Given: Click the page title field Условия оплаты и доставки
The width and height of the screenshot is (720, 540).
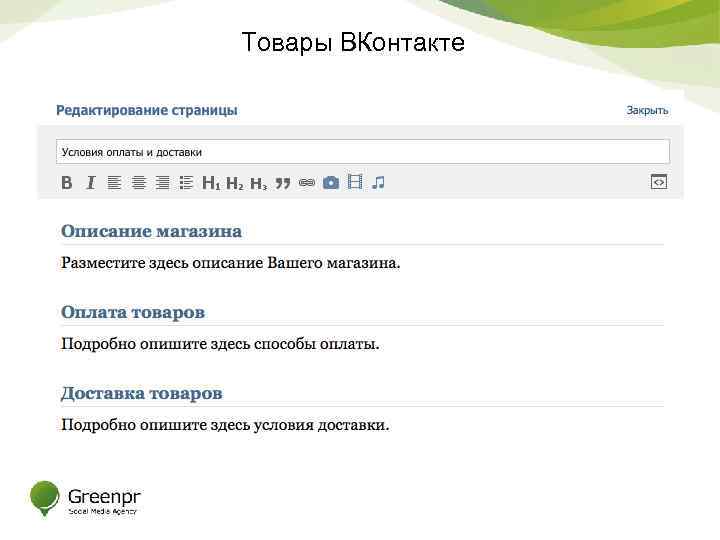Looking at the screenshot, I should [363, 152].
